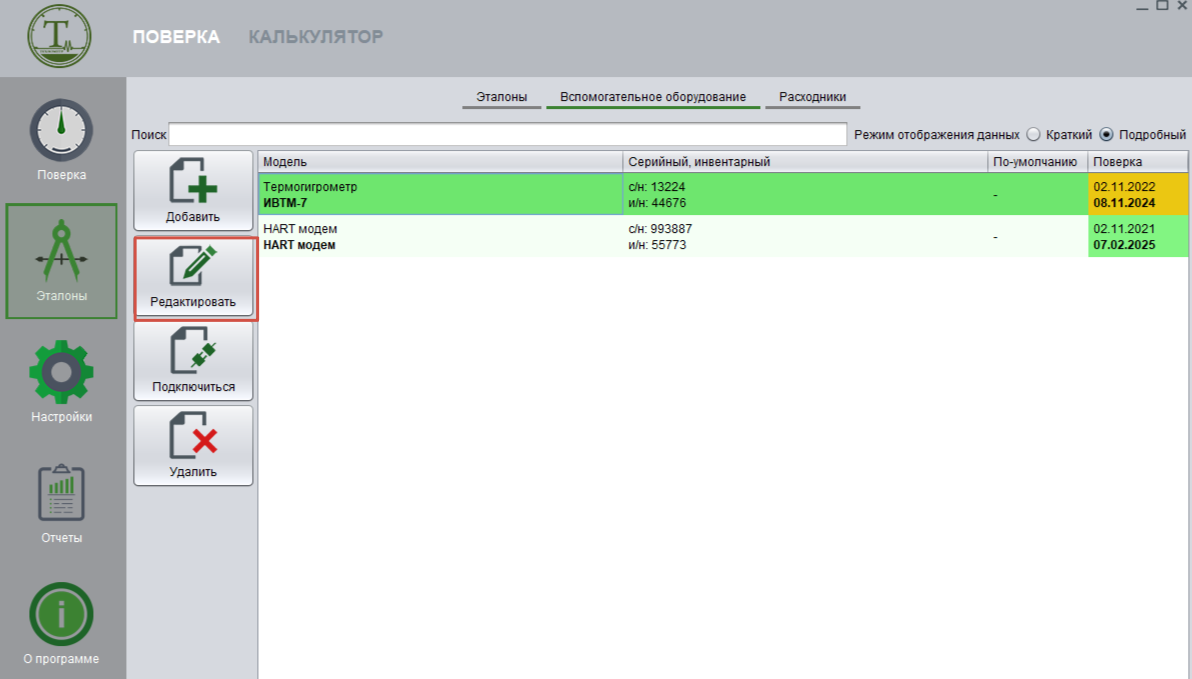
Task: Click the Редактировать pencil icon
Action: pos(193,266)
